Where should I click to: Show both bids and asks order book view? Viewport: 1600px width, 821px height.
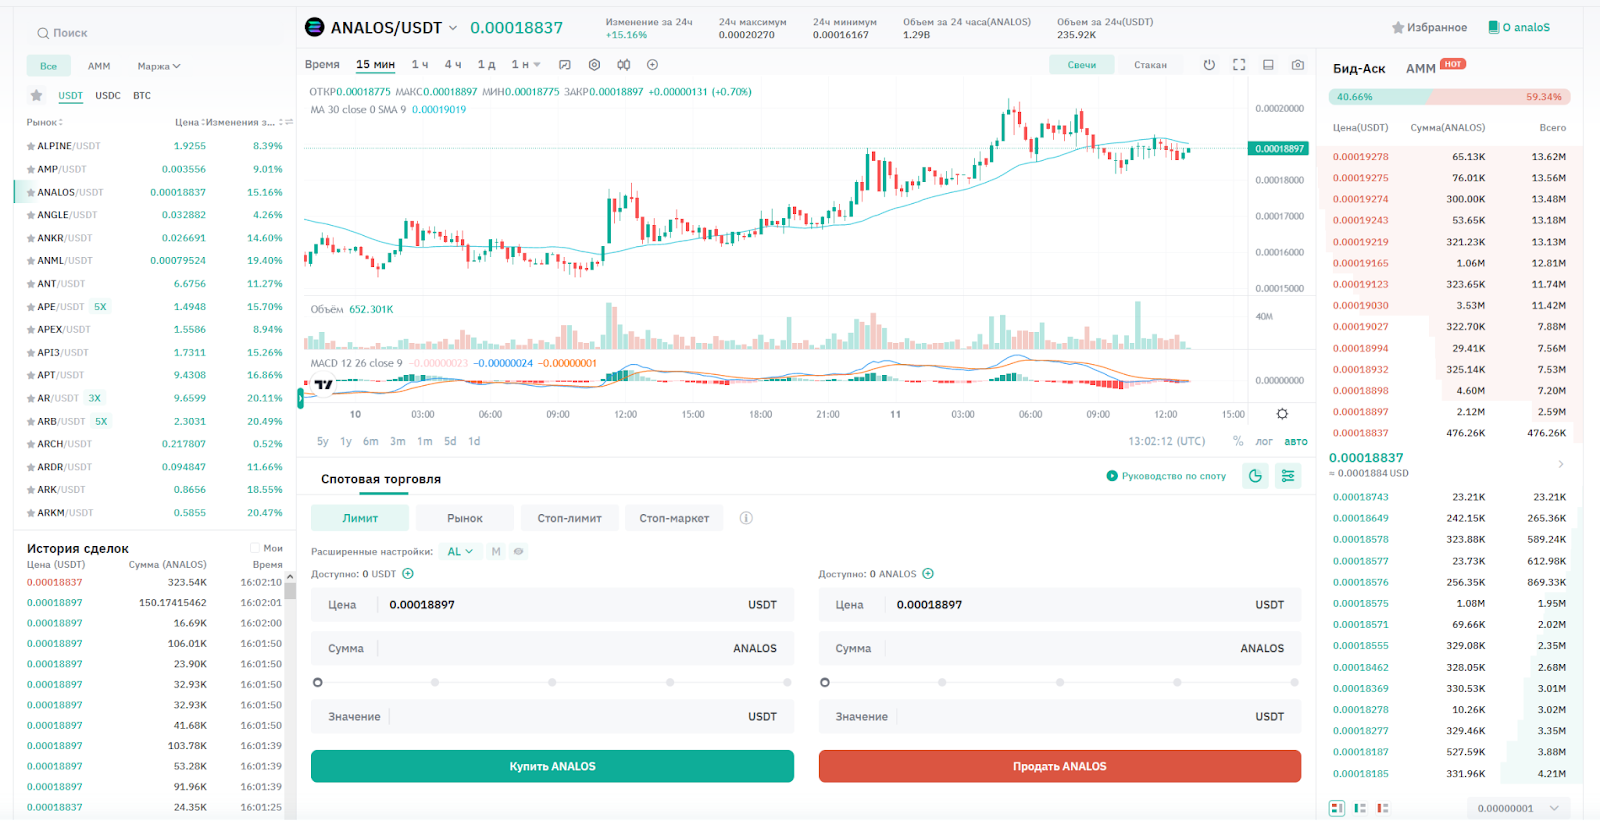click(1337, 808)
